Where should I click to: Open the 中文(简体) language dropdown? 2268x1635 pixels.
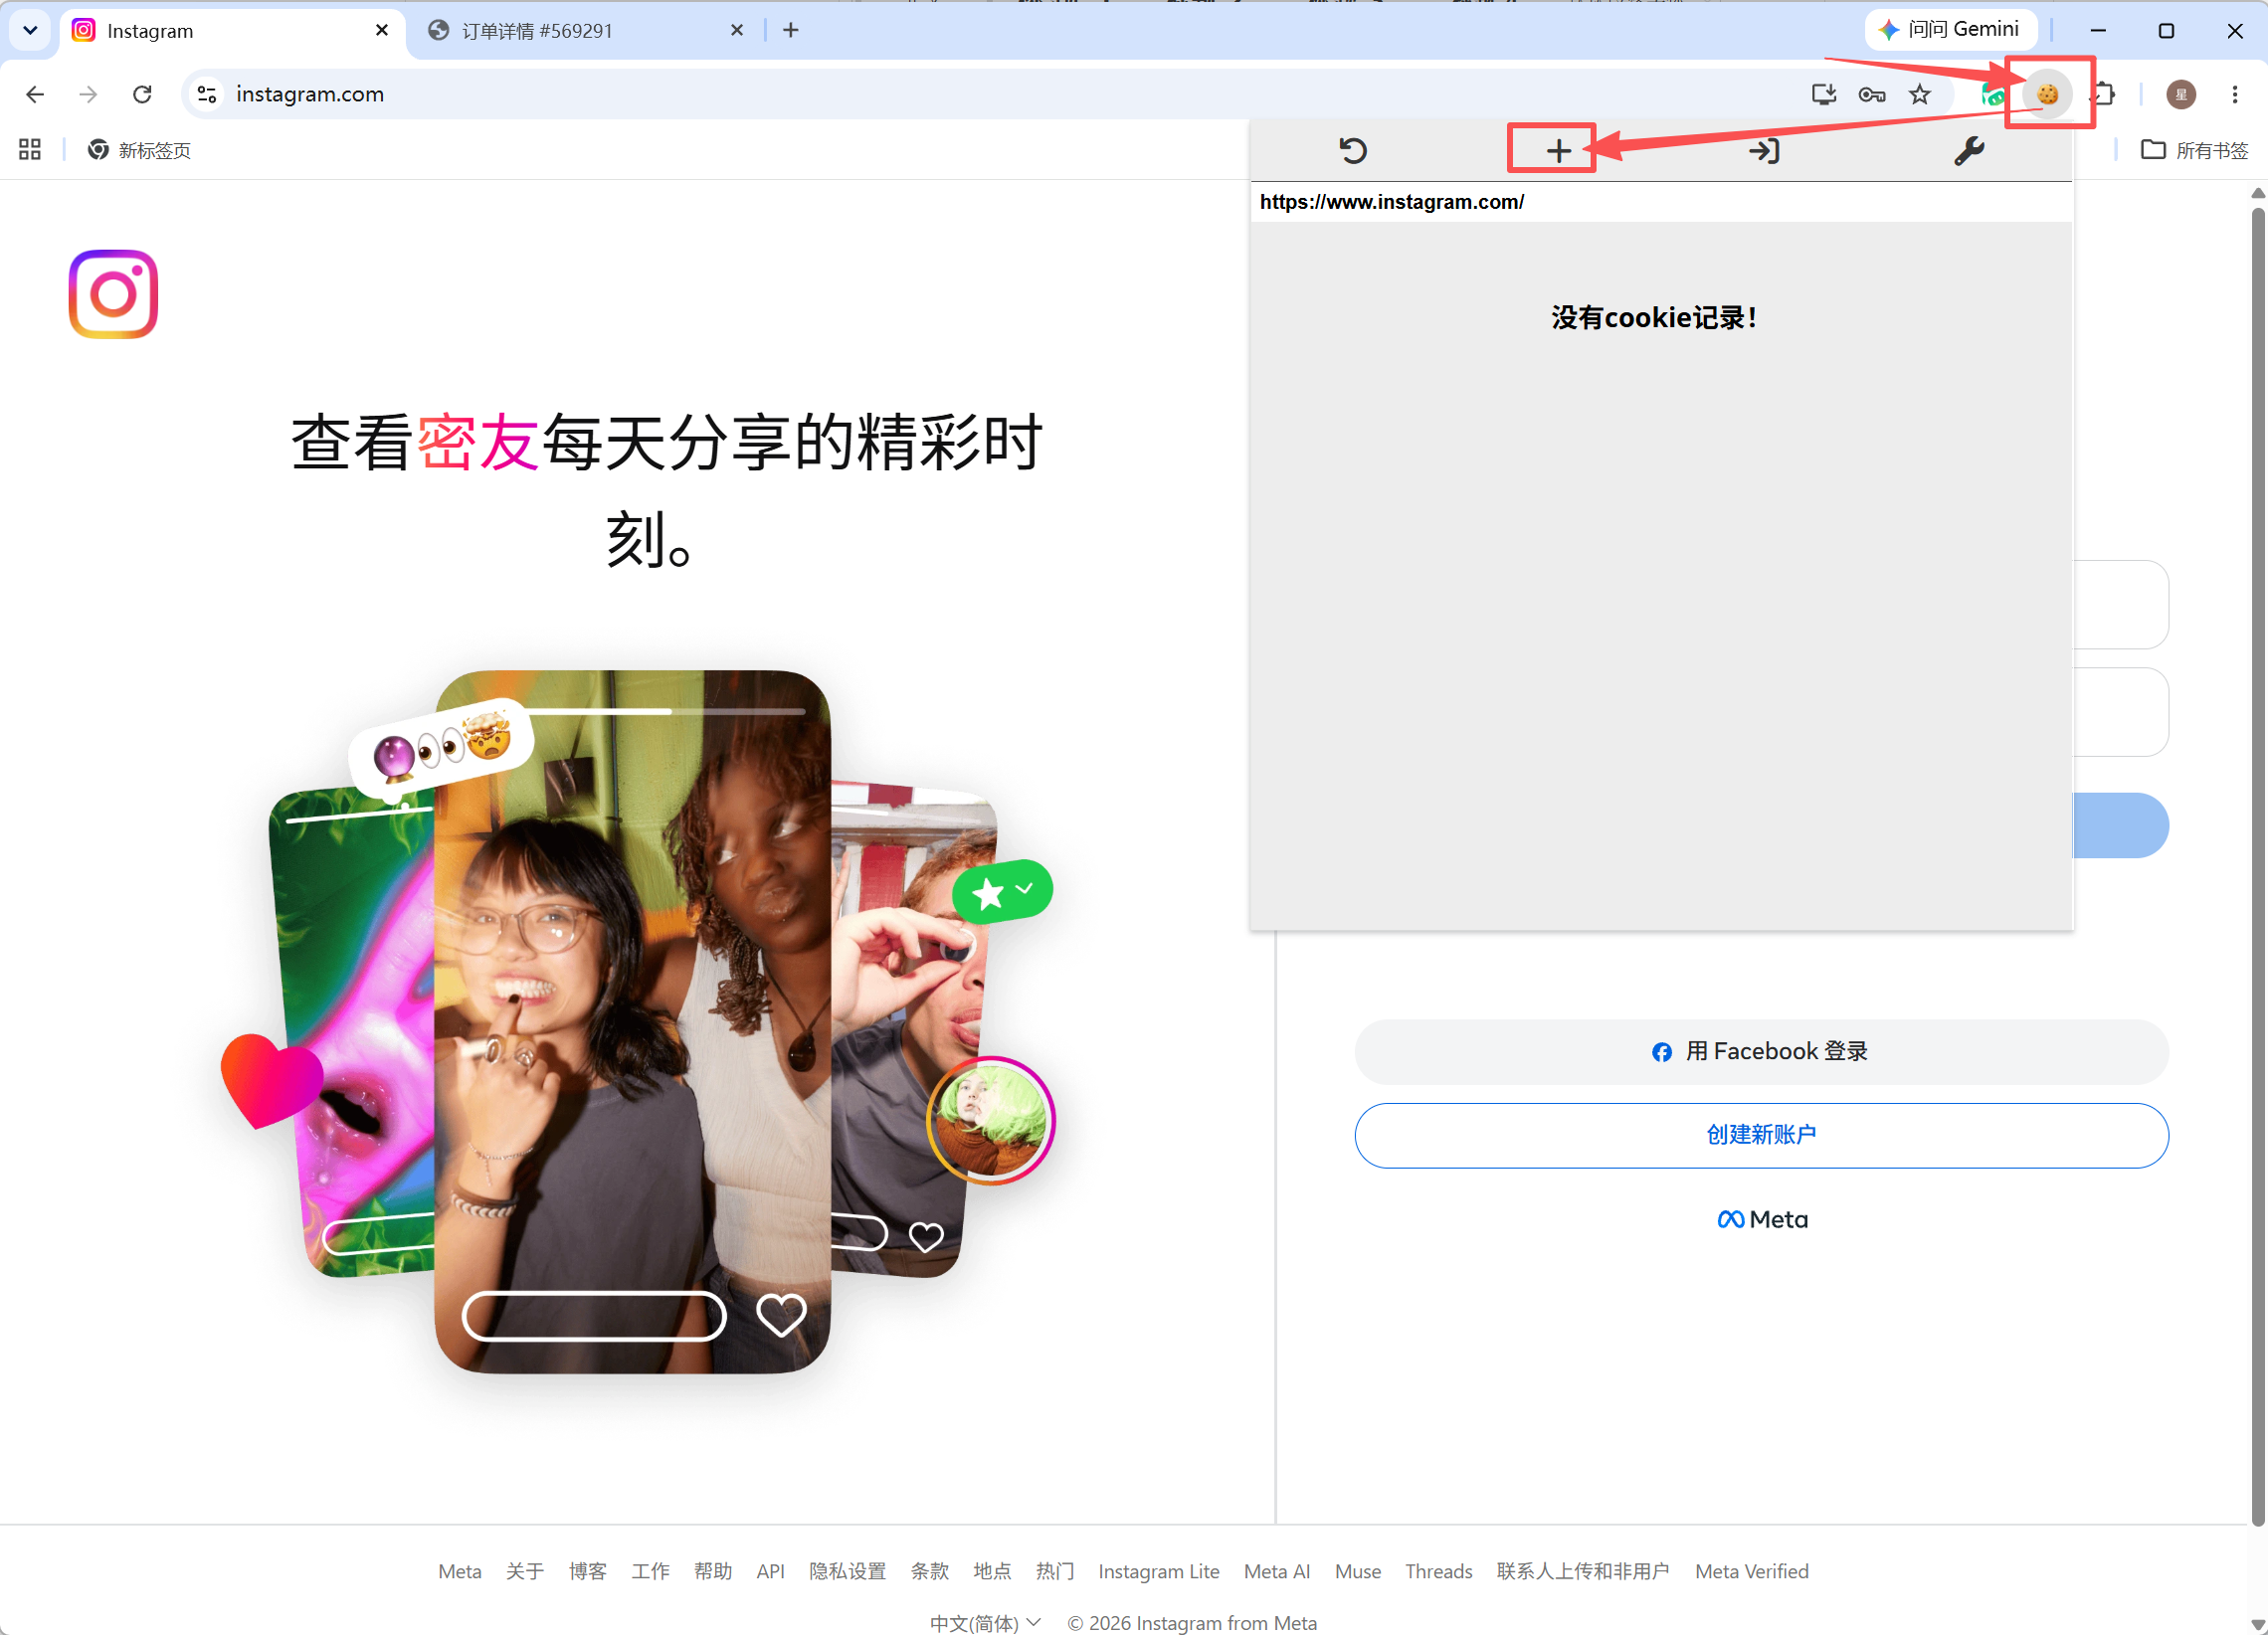[x=985, y=1622]
